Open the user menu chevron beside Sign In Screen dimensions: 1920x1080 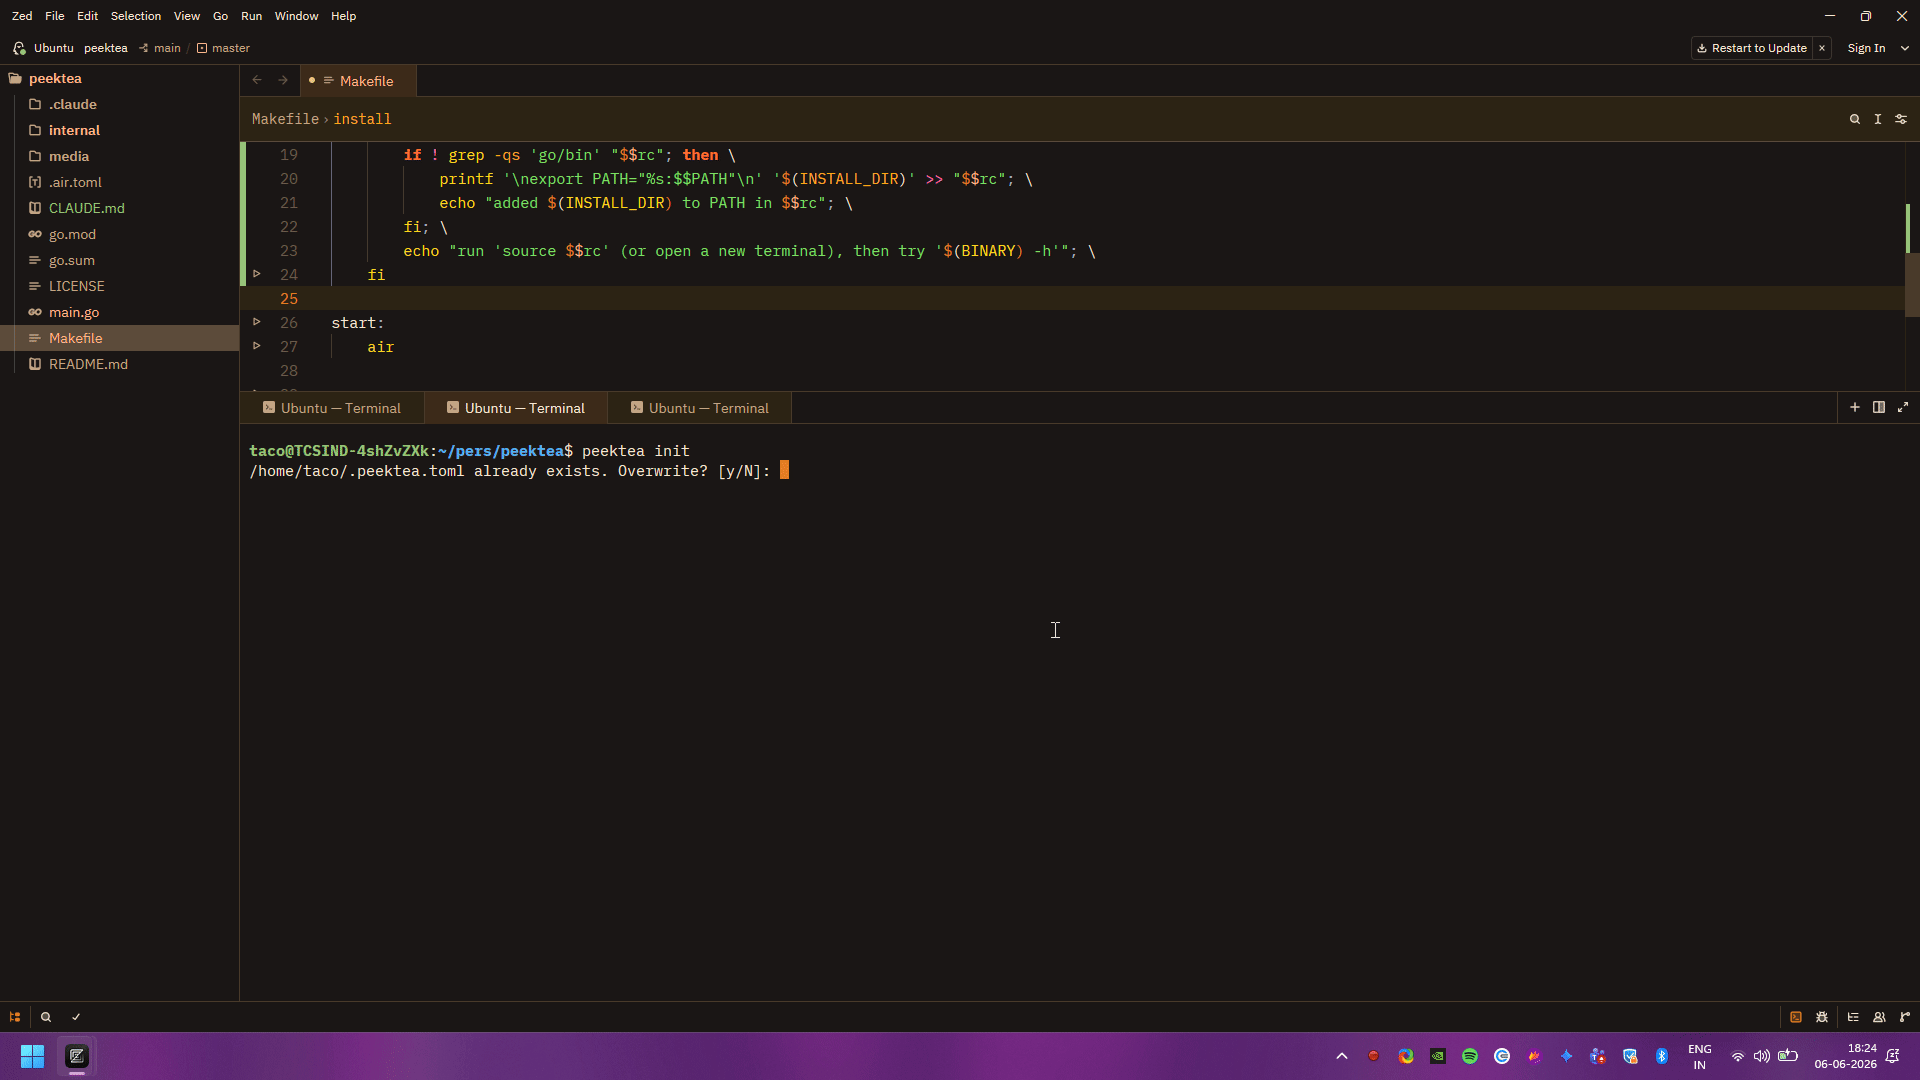click(x=1905, y=48)
